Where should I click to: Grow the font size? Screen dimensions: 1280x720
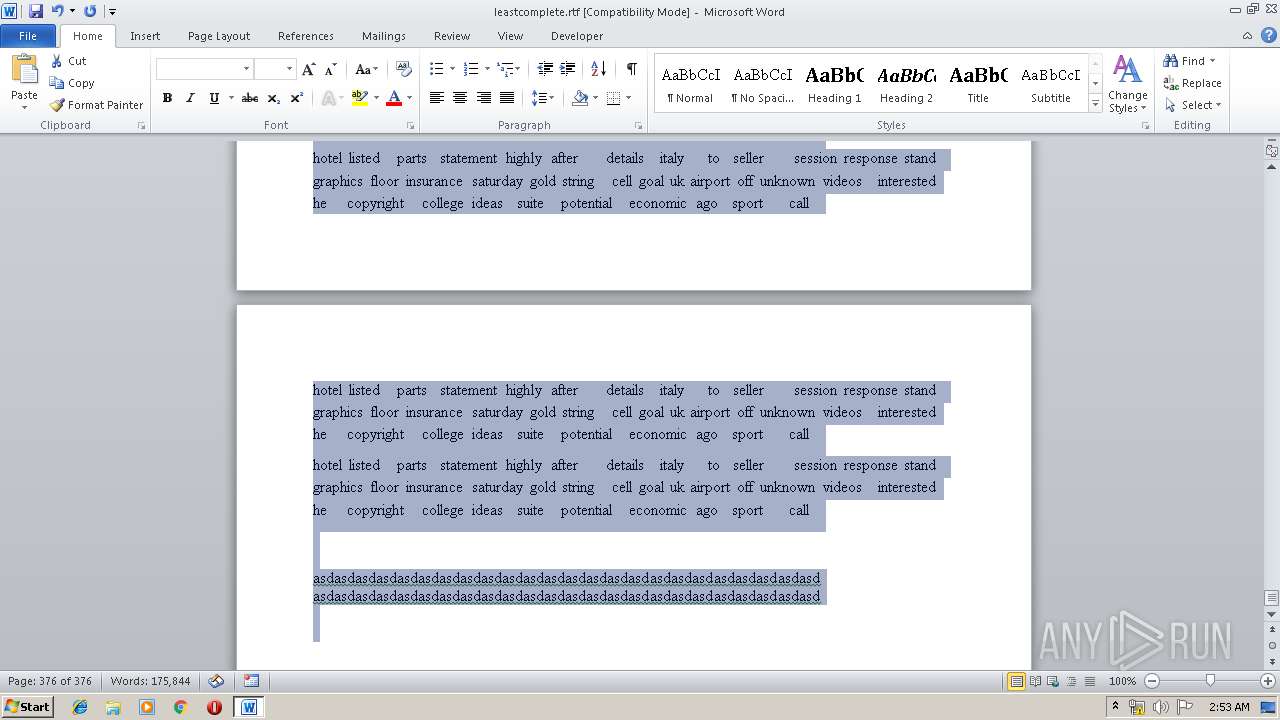308,69
